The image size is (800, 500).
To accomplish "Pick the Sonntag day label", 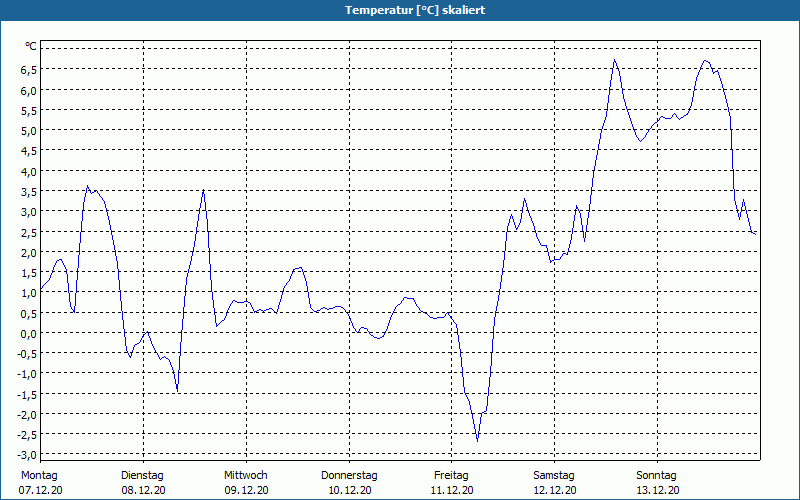I will [x=656, y=476].
